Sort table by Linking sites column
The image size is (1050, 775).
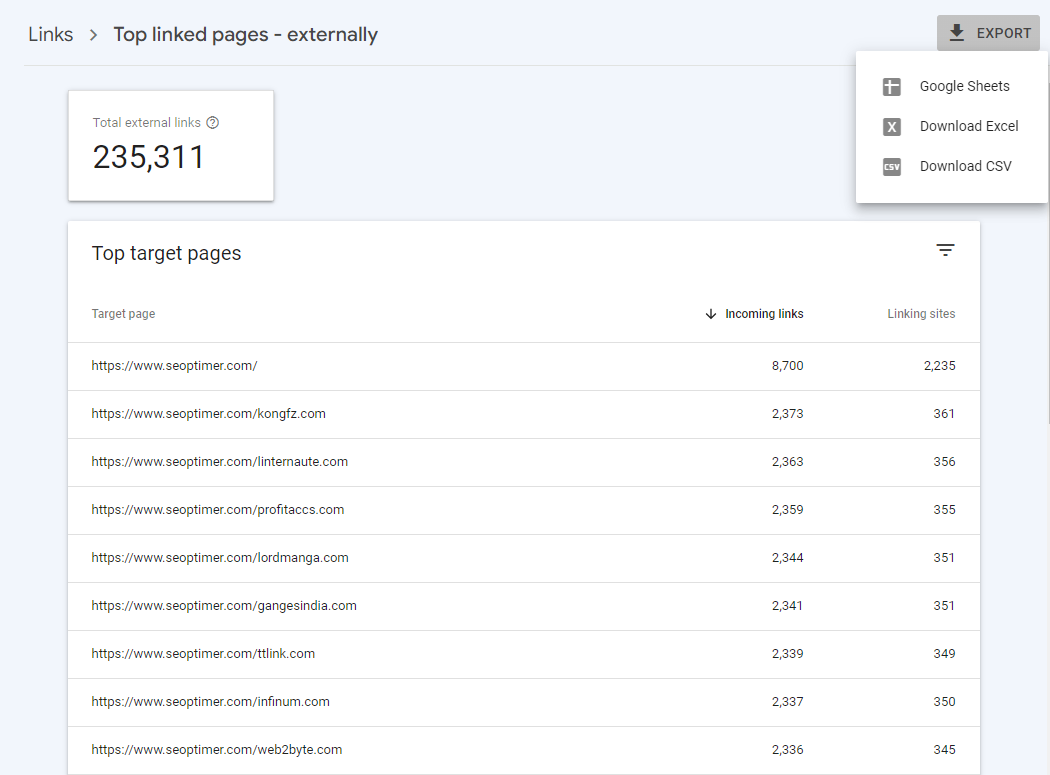point(920,314)
